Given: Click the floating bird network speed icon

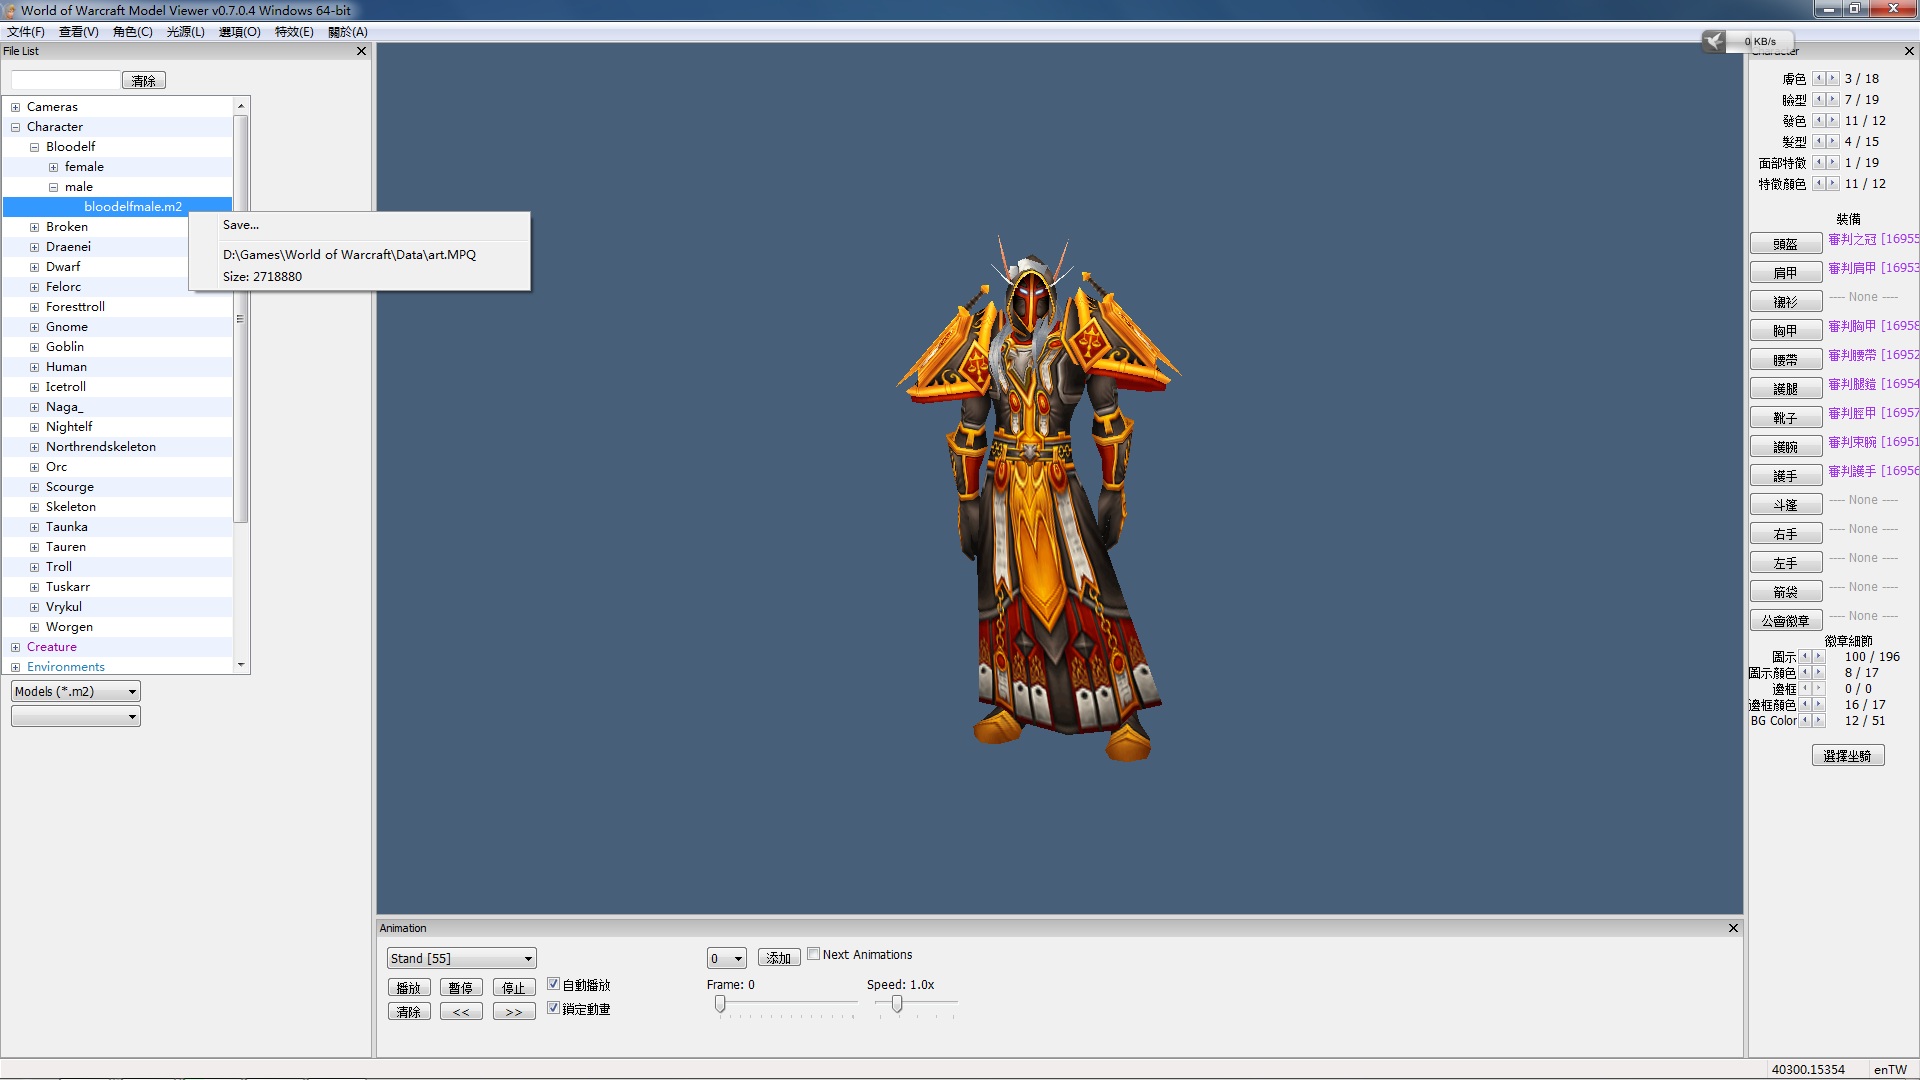Looking at the screenshot, I should 1714,41.
